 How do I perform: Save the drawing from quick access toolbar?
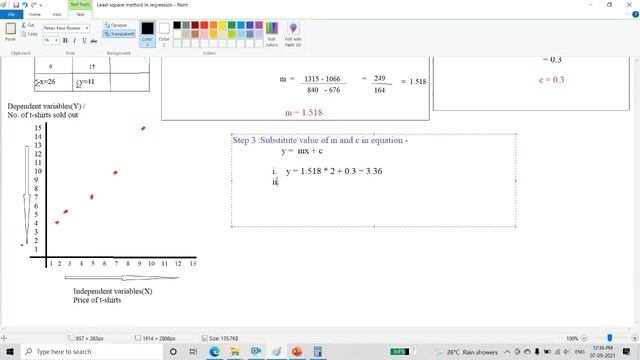pyautogui.click(x=16, y=5)
